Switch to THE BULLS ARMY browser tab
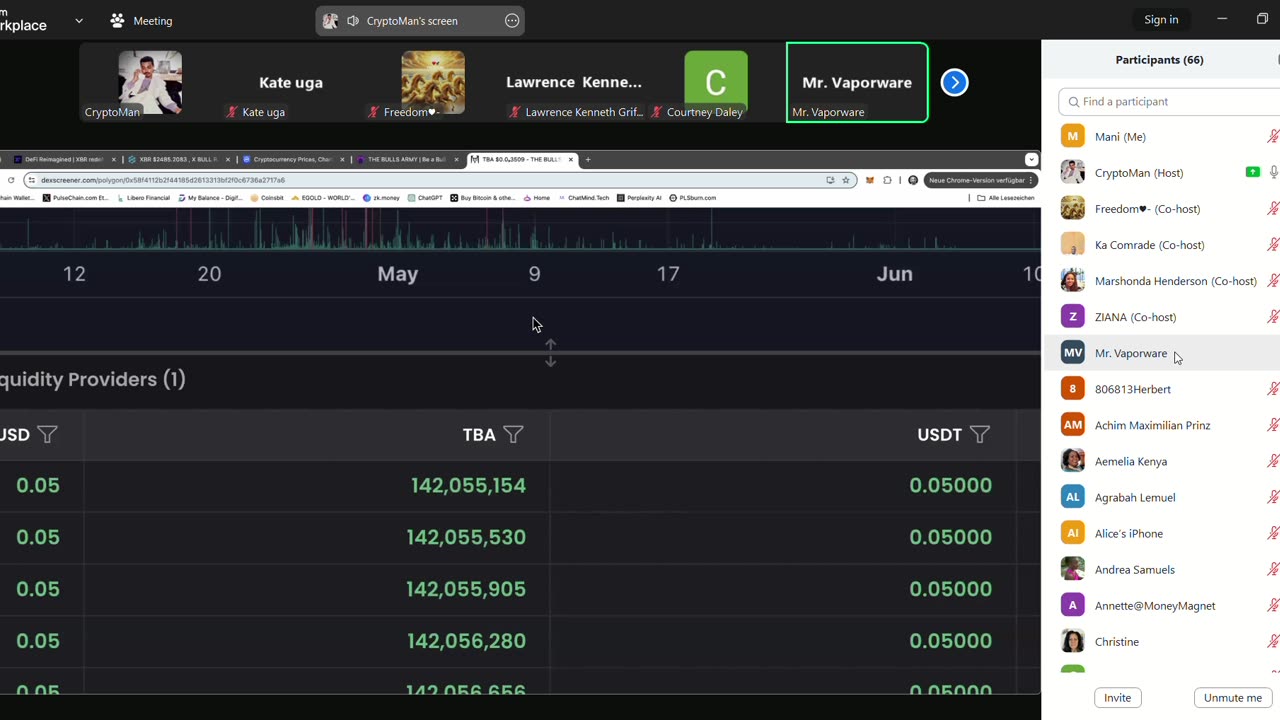Screen dimensions: 1280x720 point(407,159)
